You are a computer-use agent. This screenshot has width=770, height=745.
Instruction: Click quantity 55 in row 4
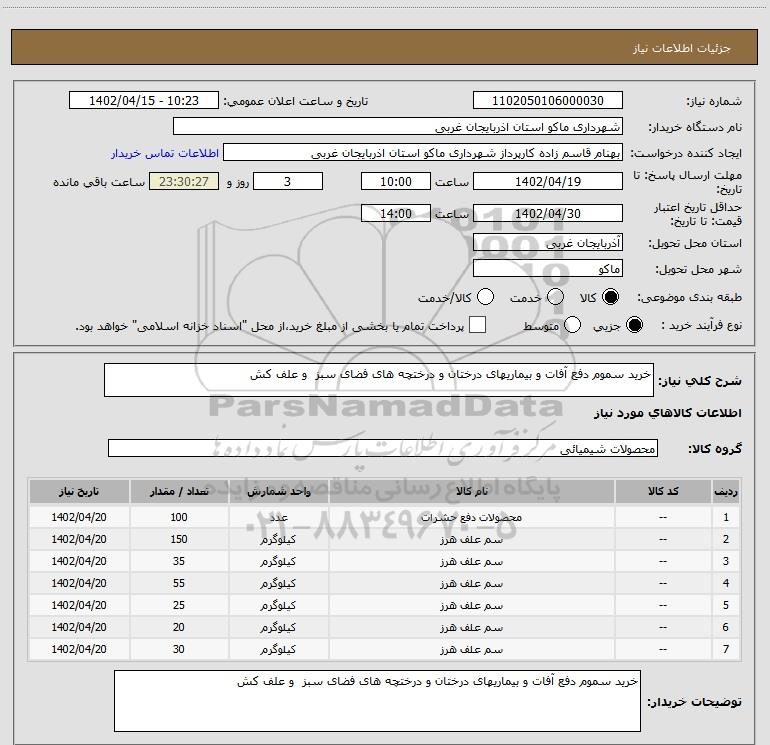179,583
